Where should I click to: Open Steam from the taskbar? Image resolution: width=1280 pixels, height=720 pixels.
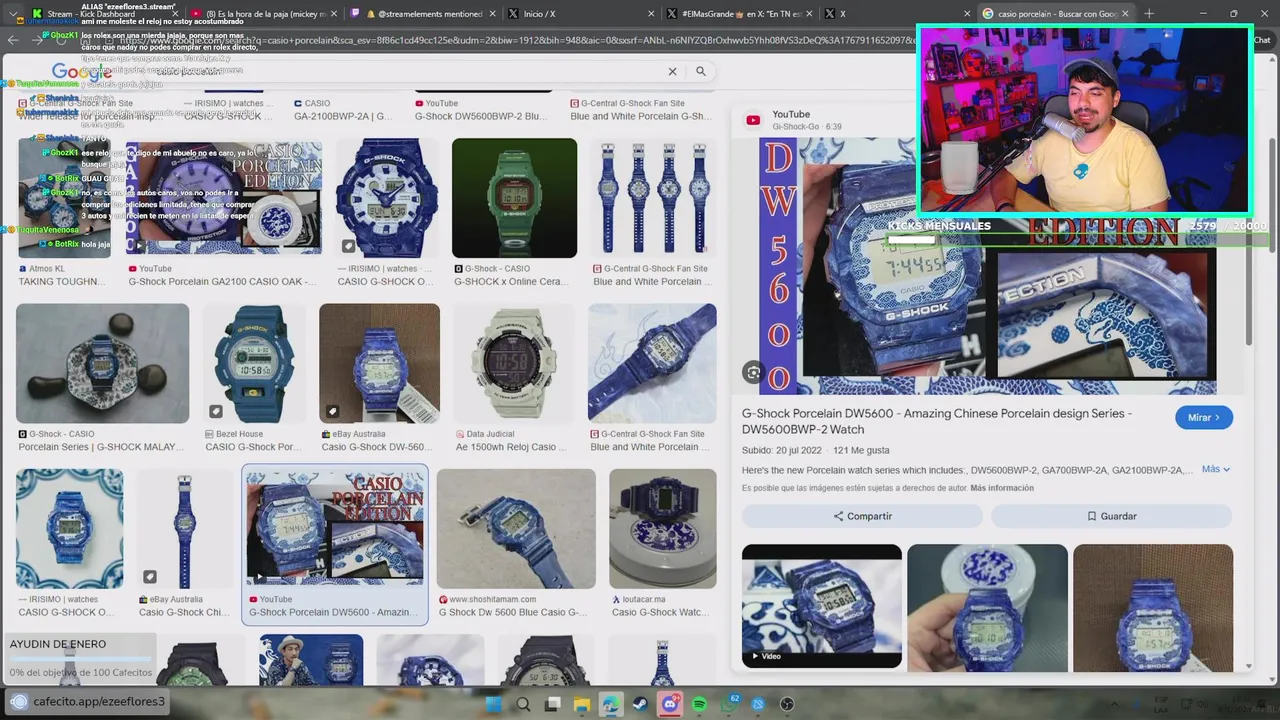click(640, 704)
